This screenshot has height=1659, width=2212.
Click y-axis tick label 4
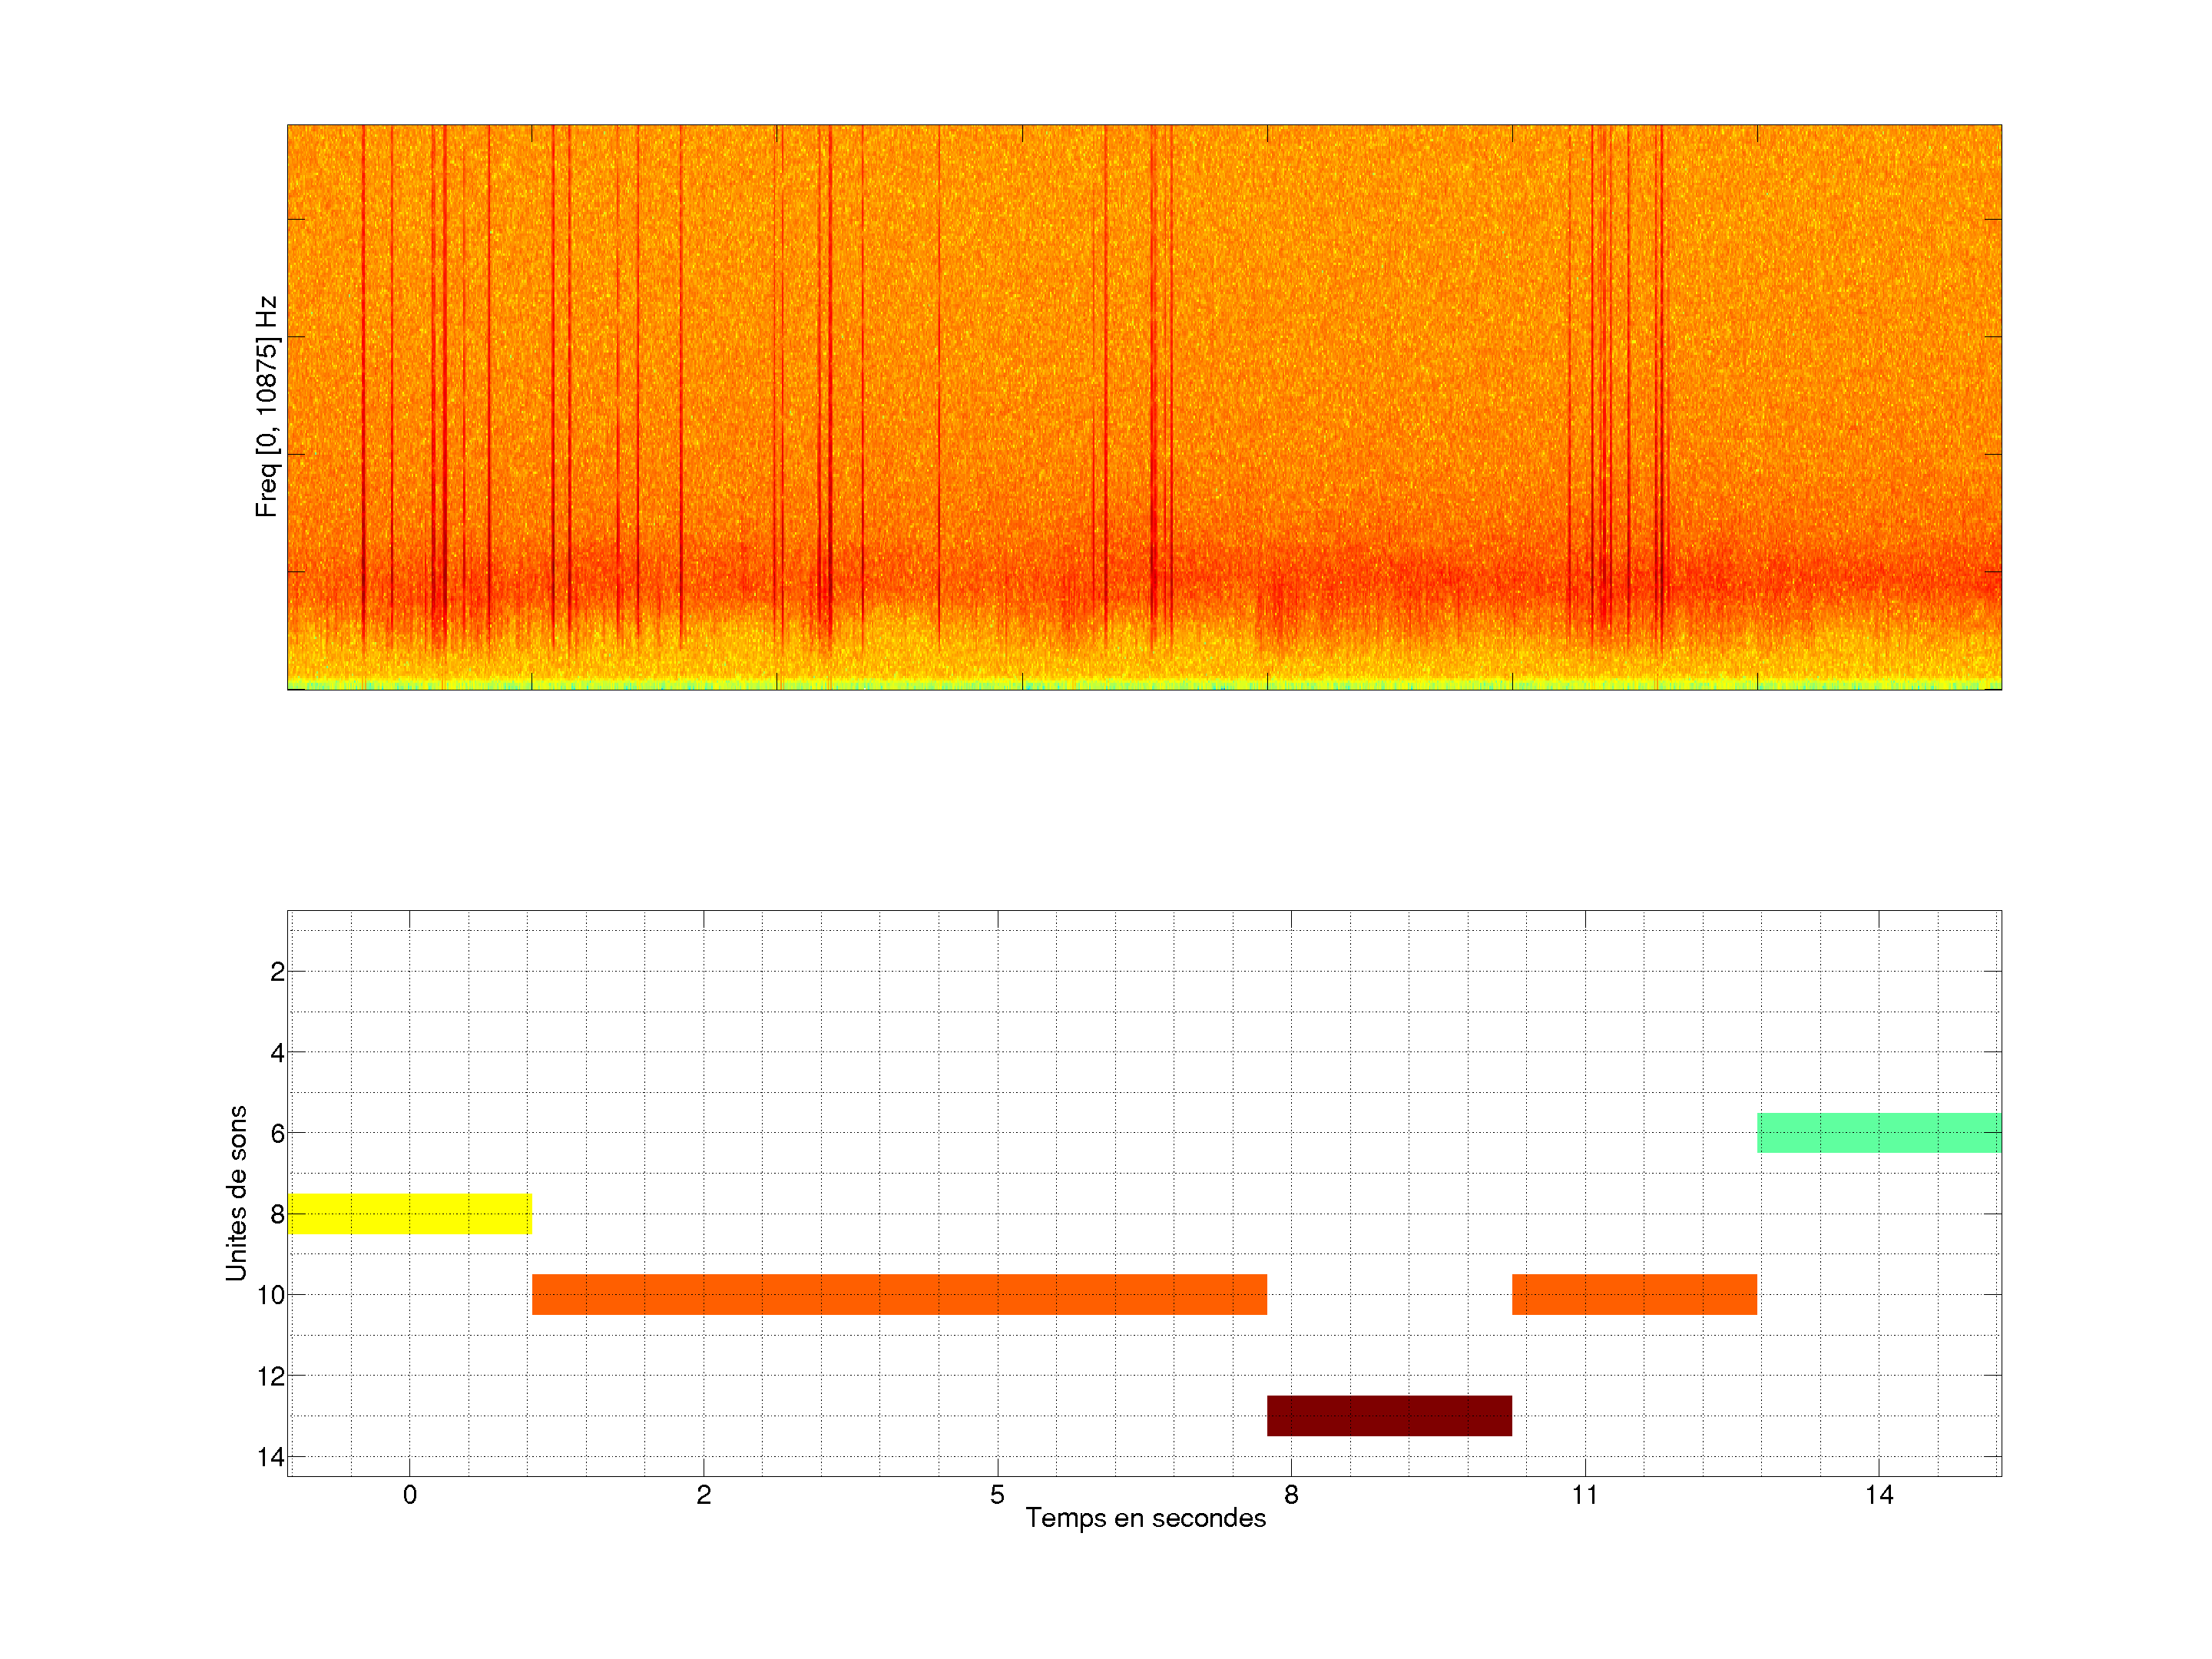pyautogui.click(x=277, y=1053)
